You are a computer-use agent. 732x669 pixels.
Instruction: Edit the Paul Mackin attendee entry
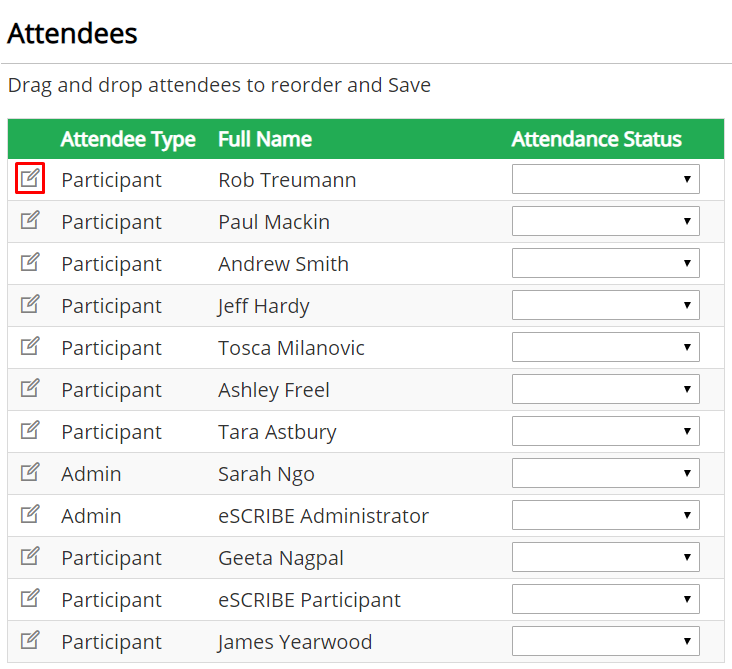coord(30,220)
